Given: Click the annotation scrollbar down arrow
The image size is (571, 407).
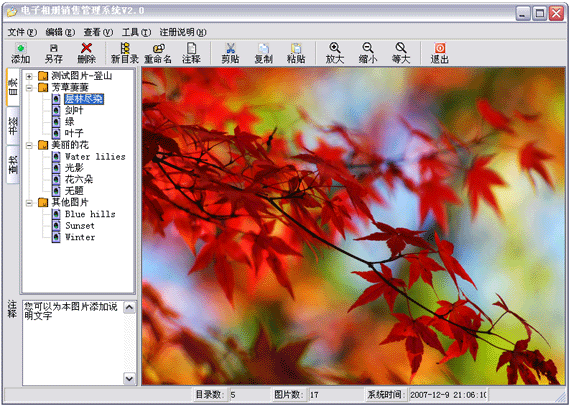Looking at the screenshot, I should 129,378.
